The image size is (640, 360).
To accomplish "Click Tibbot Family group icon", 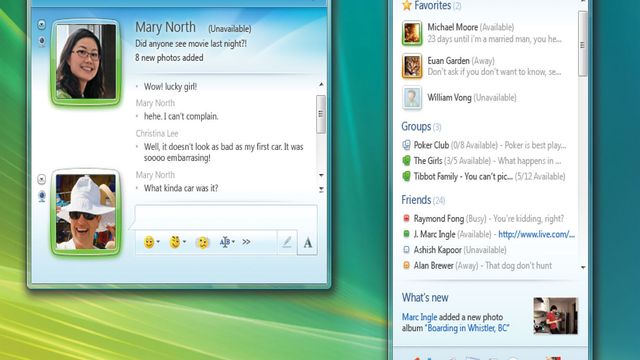I will tap(406, 176).
